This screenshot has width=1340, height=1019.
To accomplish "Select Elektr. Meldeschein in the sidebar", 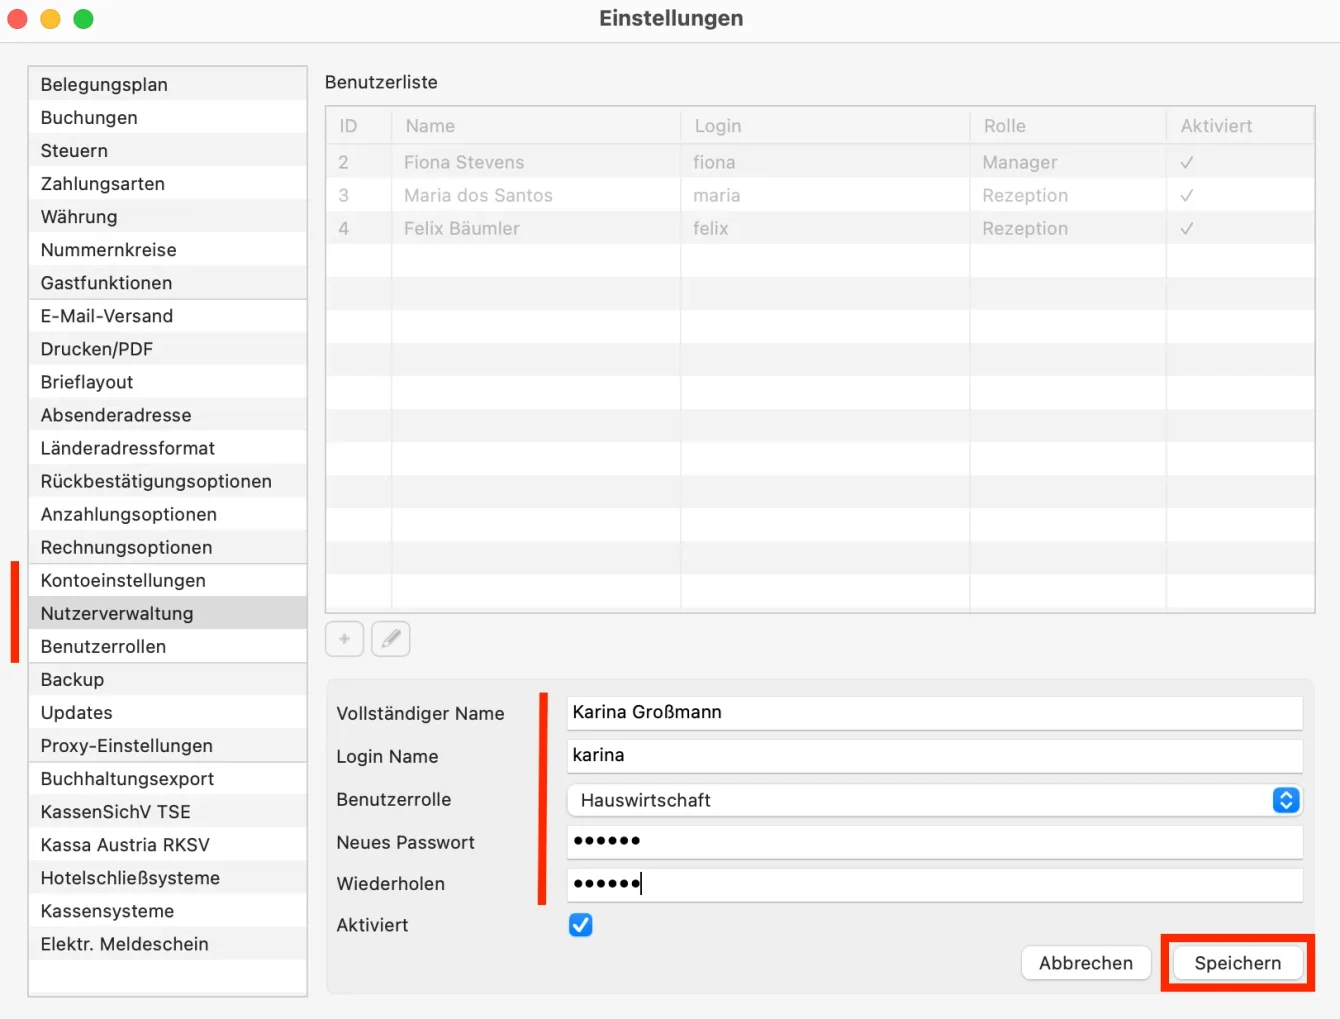I will pos(168,942).
